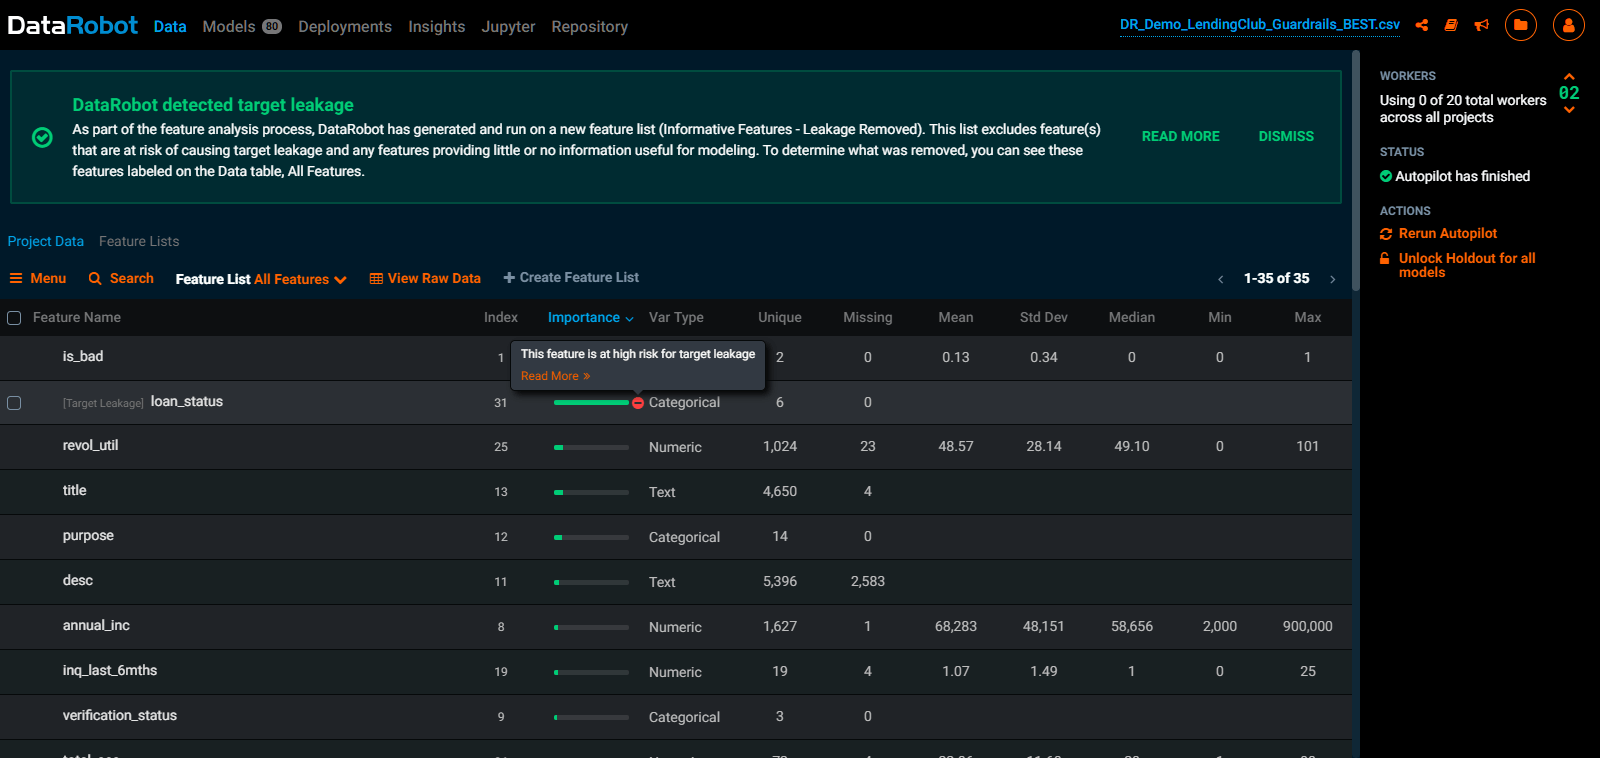Click the Models count badge 80

click(x=272, y=27)
